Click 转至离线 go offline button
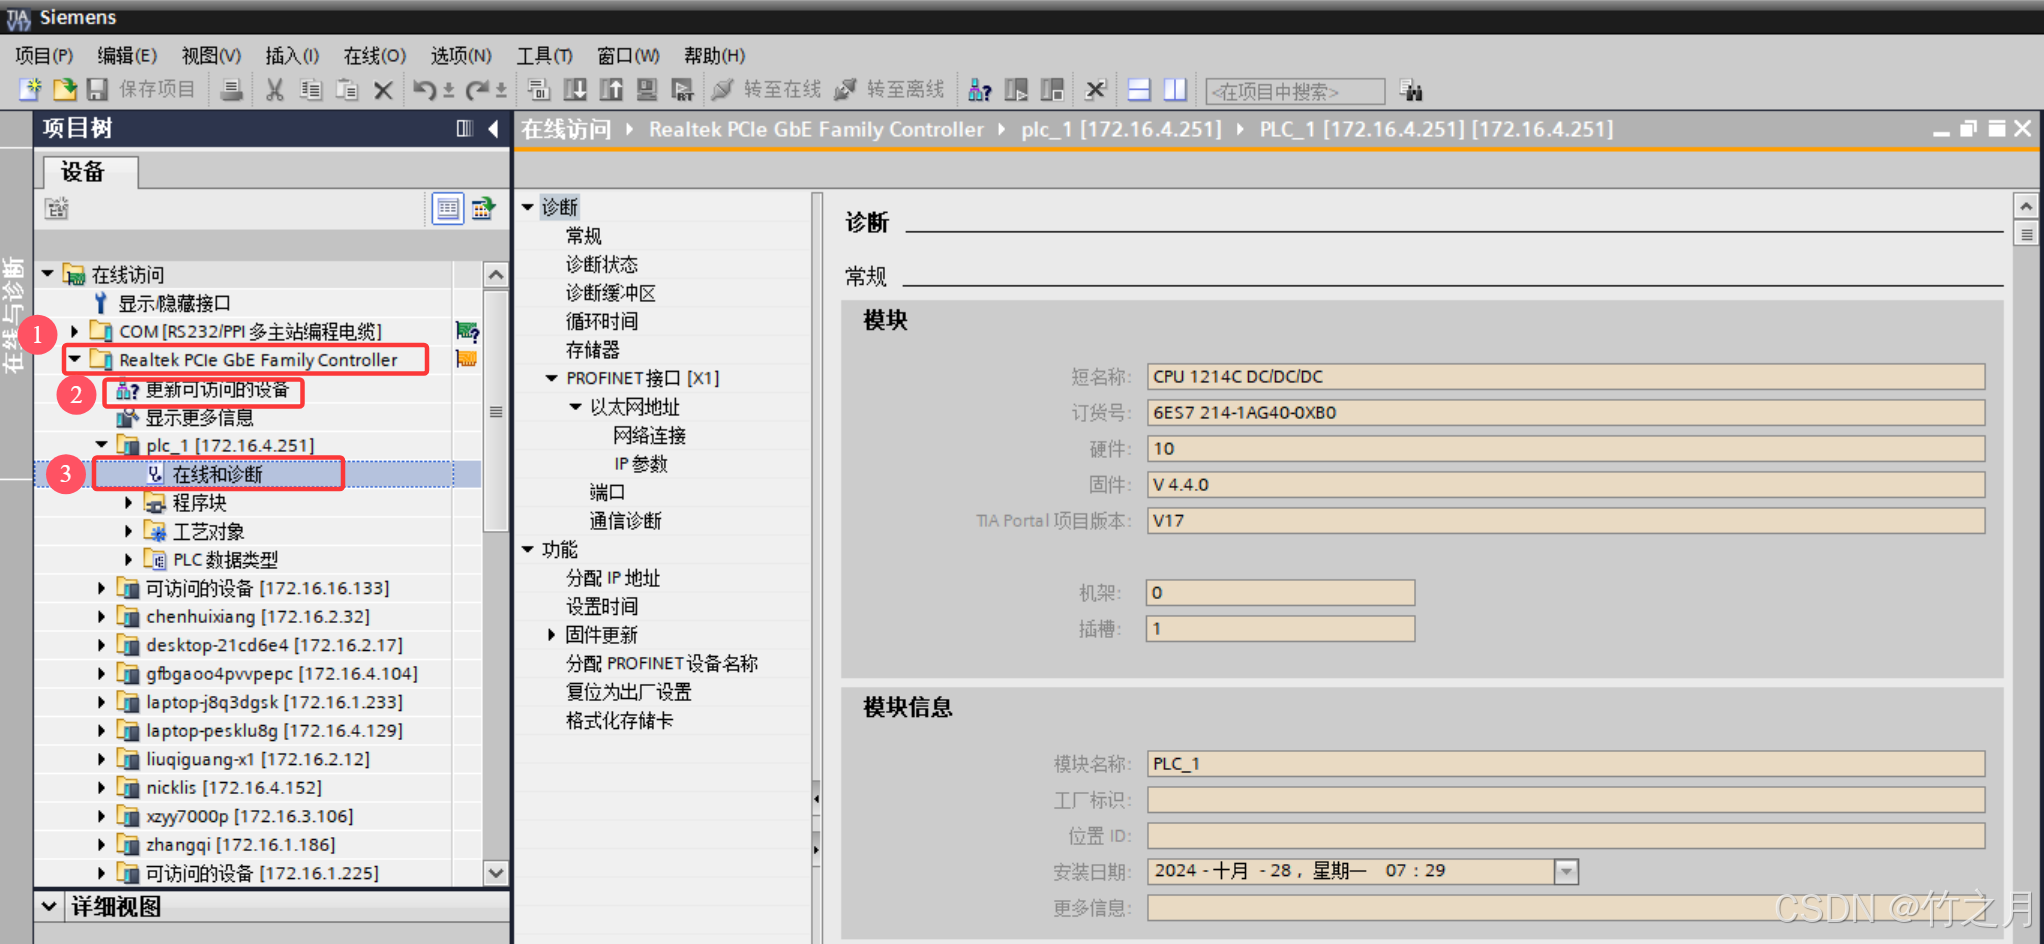The width and height of the screenshot is (2044, 944). [x=890, y=90]
